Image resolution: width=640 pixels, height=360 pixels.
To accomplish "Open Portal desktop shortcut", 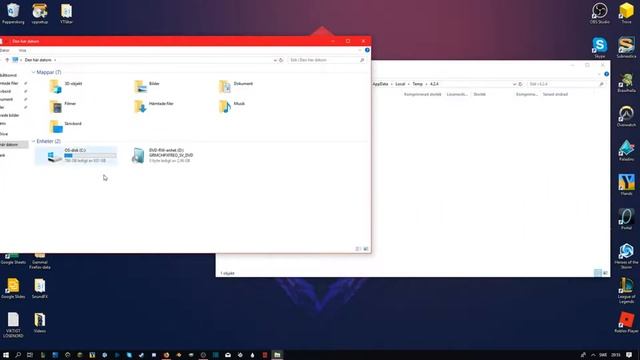I will pos(626,219).
